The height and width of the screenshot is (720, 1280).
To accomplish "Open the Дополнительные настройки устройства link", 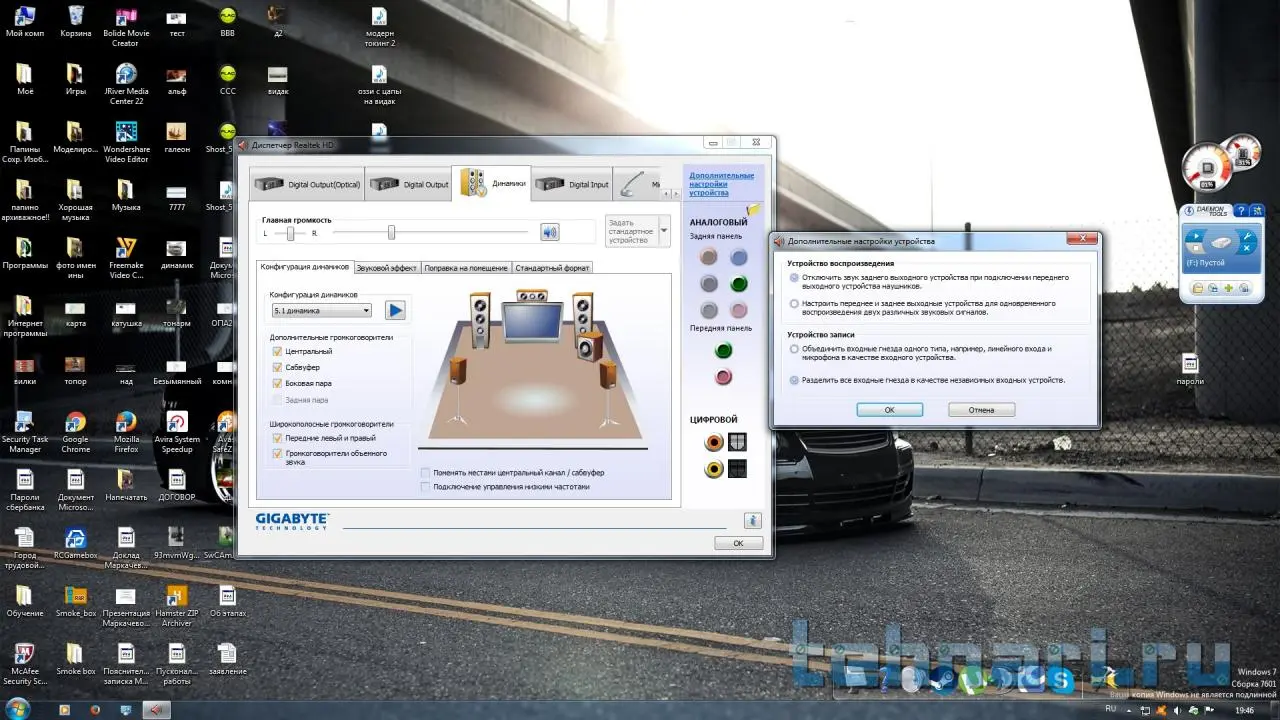I will pyautogui.click(x=721, y=184).
